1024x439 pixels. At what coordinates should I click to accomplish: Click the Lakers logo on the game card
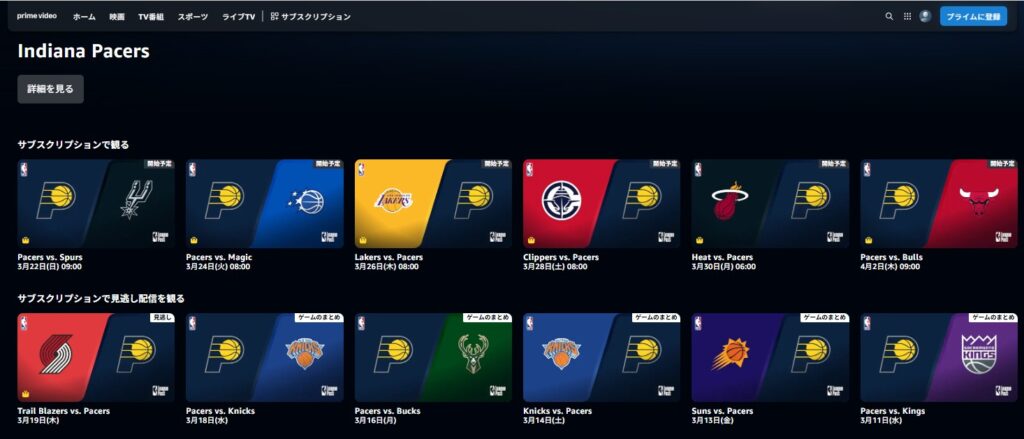click(x=393, y=199)
